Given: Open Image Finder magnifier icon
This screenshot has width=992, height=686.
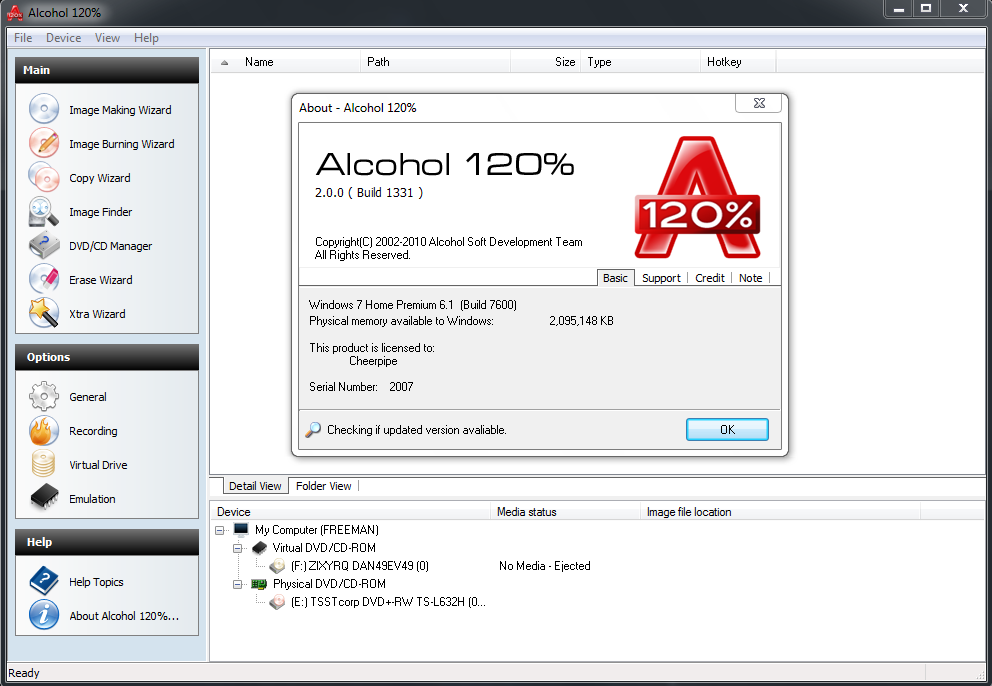Looking at the screenshot, I should 44,211.
